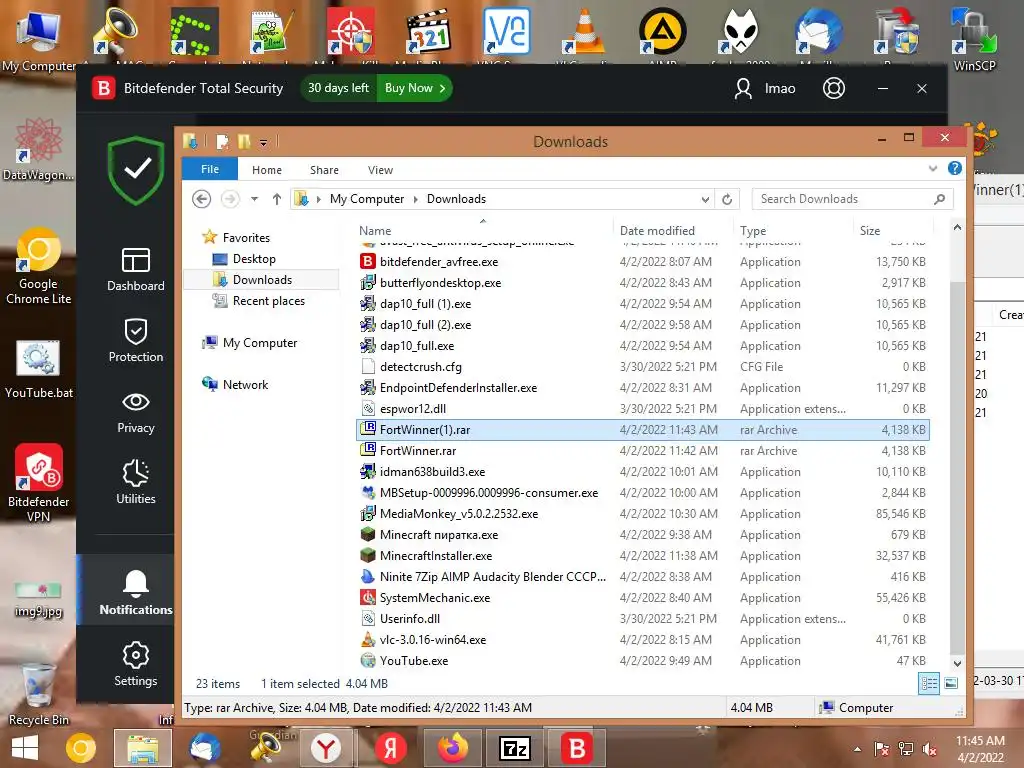Open Explorer help question mark
The width and height of the screenshot is (1024, 768).
coord(954,168)
